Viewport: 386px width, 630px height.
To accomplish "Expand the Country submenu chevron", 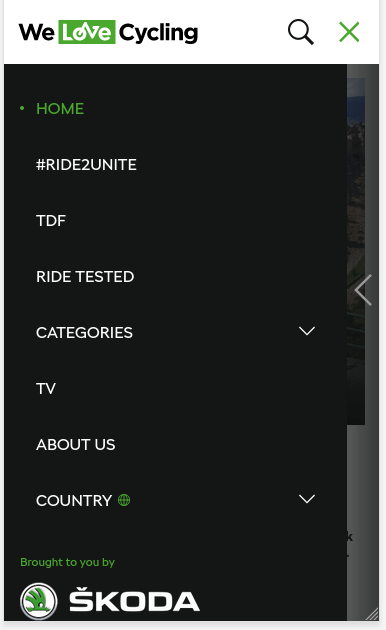I will [307, 499].
